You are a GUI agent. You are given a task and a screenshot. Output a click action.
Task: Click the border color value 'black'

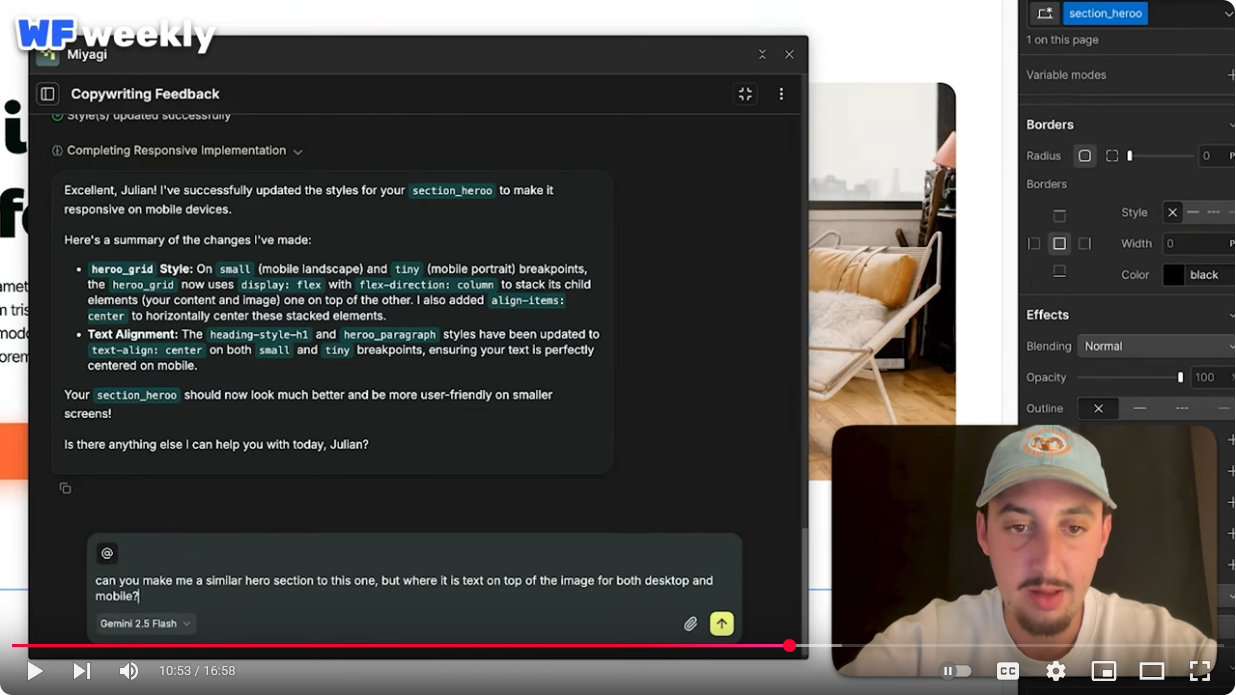pyautogui.click(x=1204, y=275)
